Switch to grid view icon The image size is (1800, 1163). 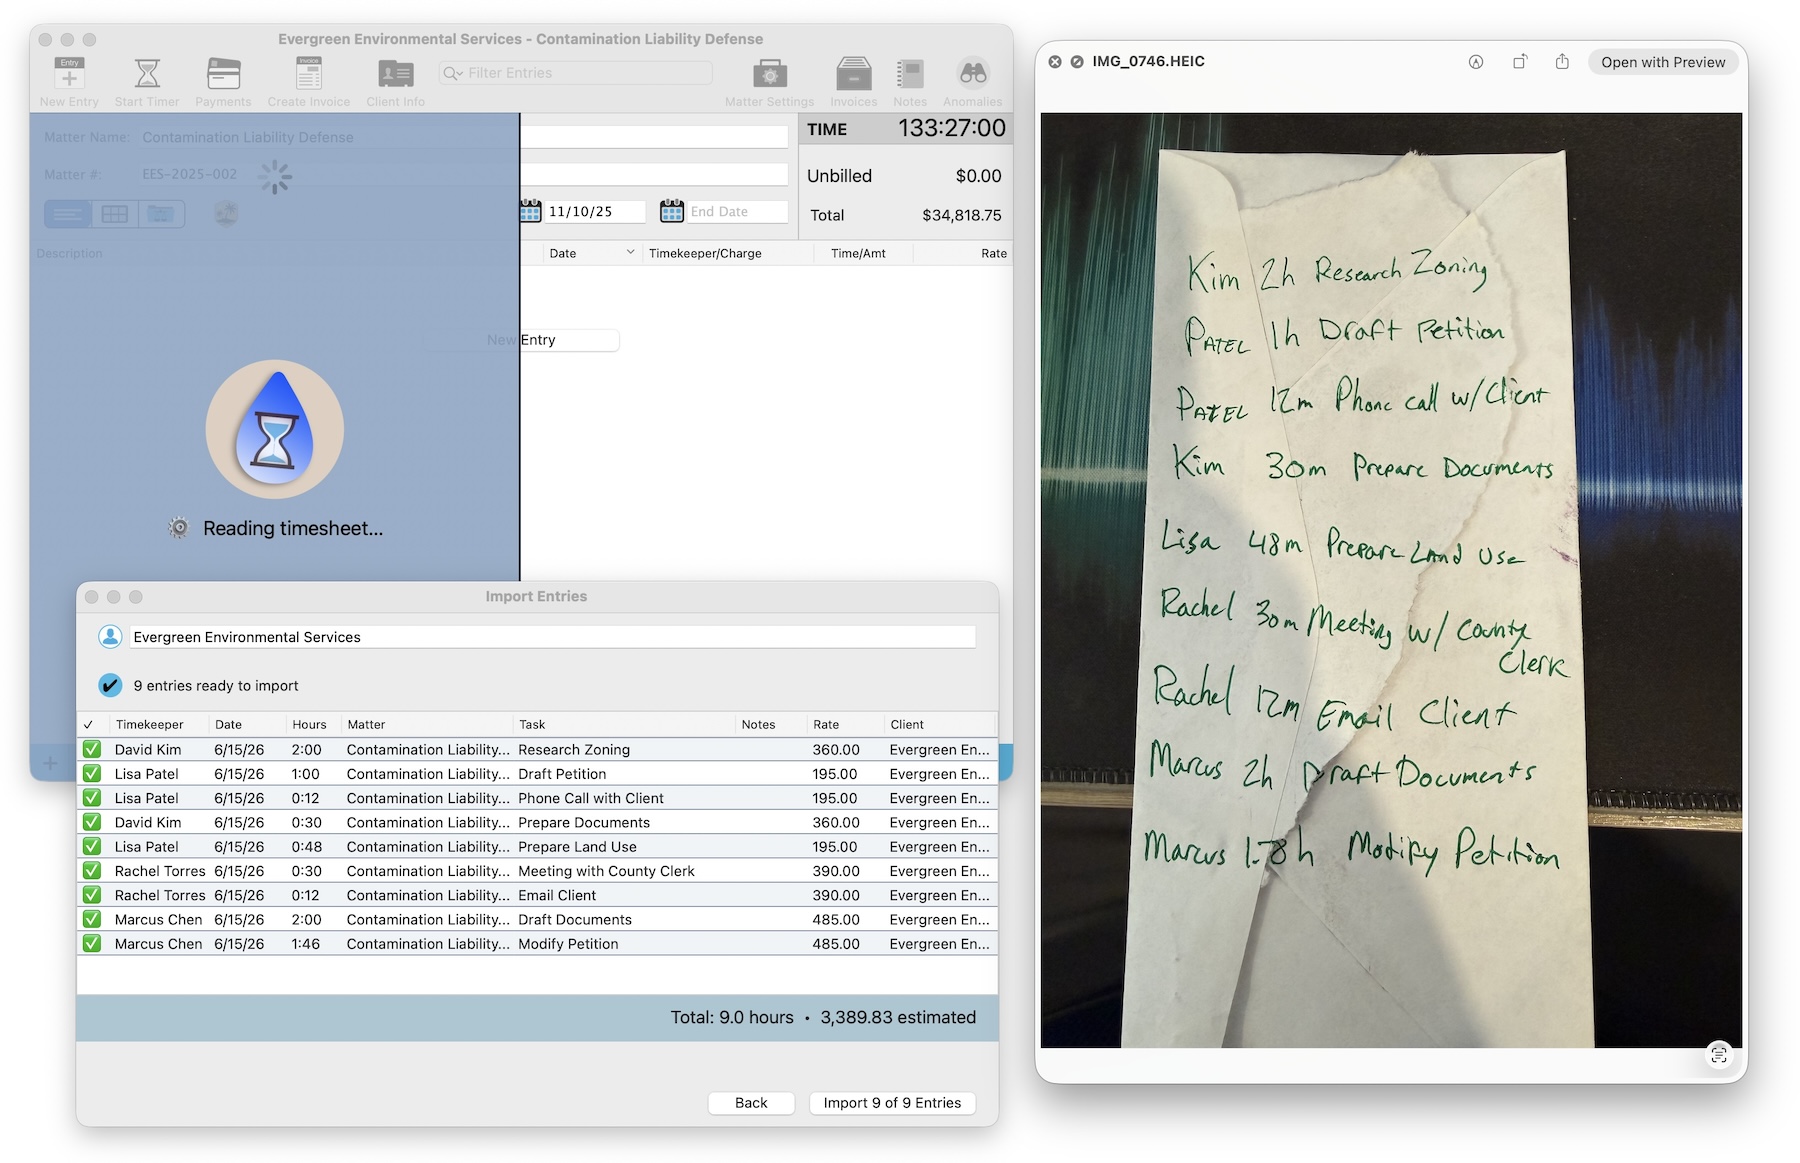pos(115,214)
